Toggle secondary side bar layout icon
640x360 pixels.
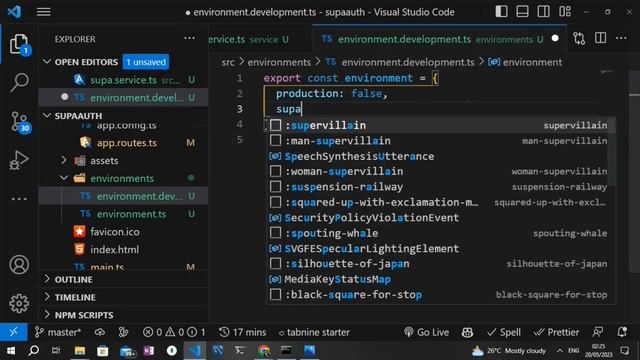click(543, 11)
